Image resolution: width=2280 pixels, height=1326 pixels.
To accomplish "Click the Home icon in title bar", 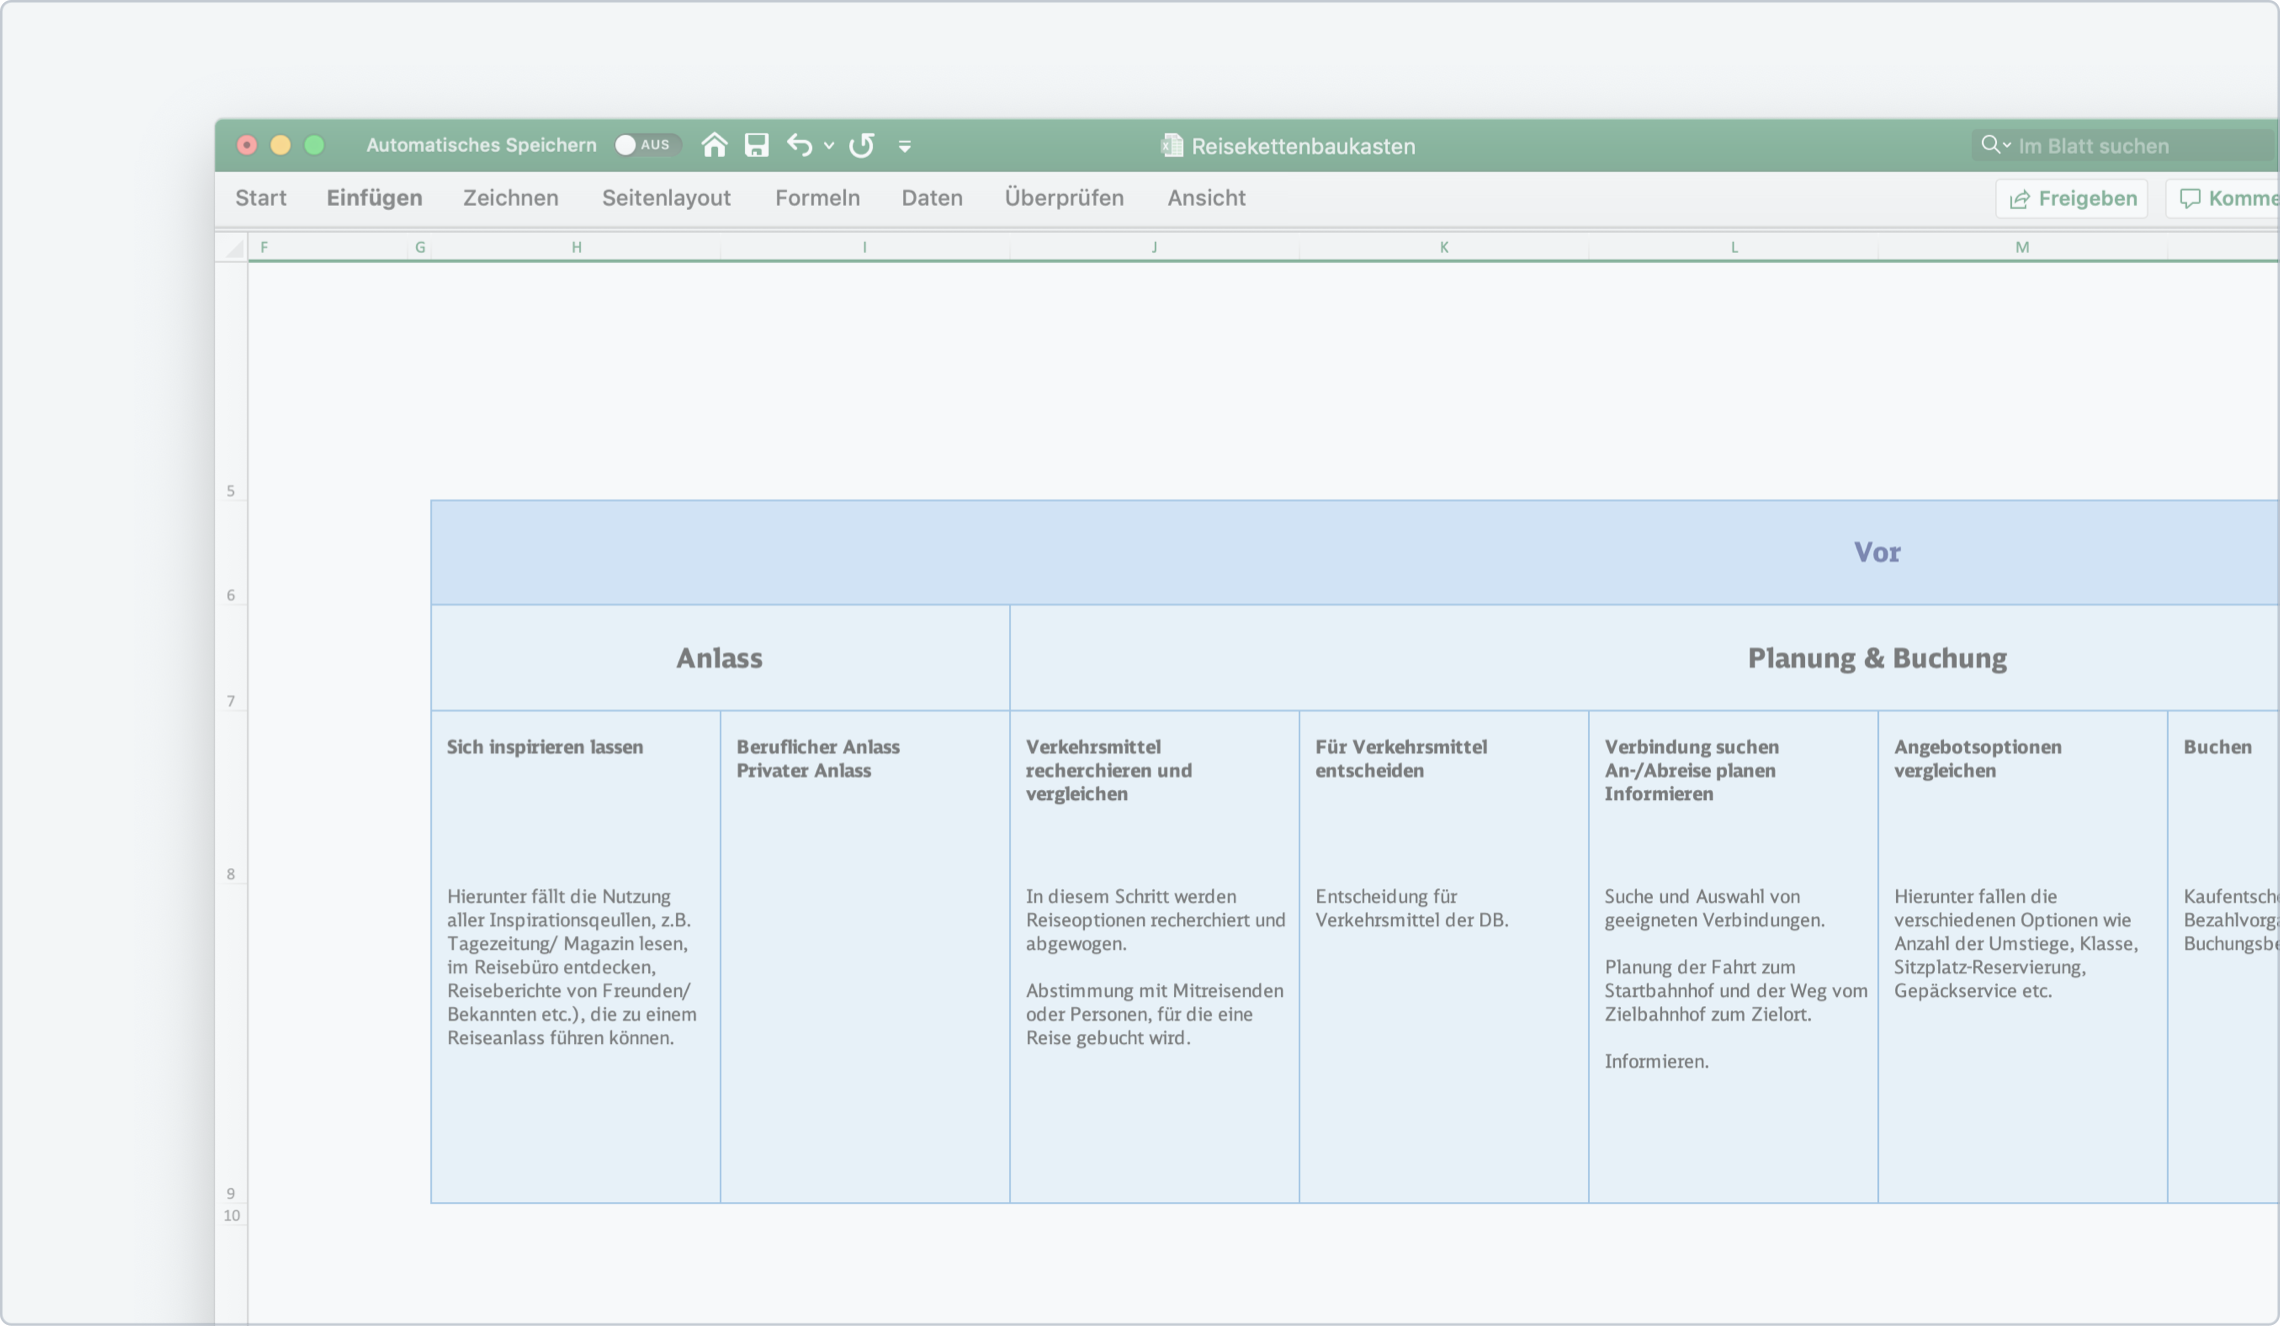I will click(x=714, y=145).
